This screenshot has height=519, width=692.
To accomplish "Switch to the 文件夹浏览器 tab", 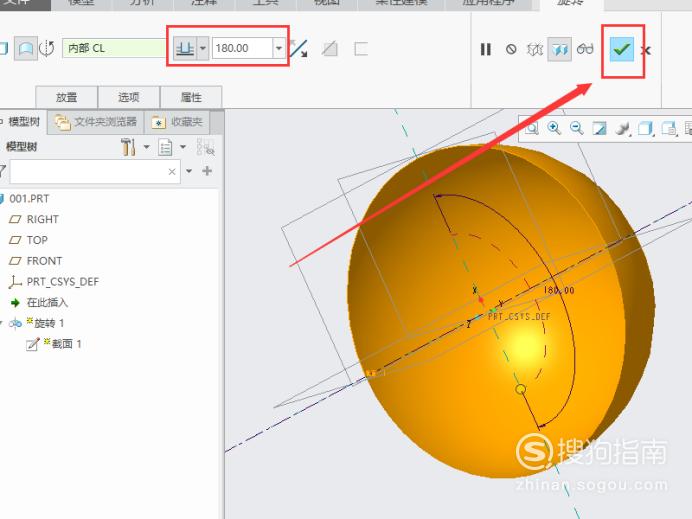I will (96, 122).
